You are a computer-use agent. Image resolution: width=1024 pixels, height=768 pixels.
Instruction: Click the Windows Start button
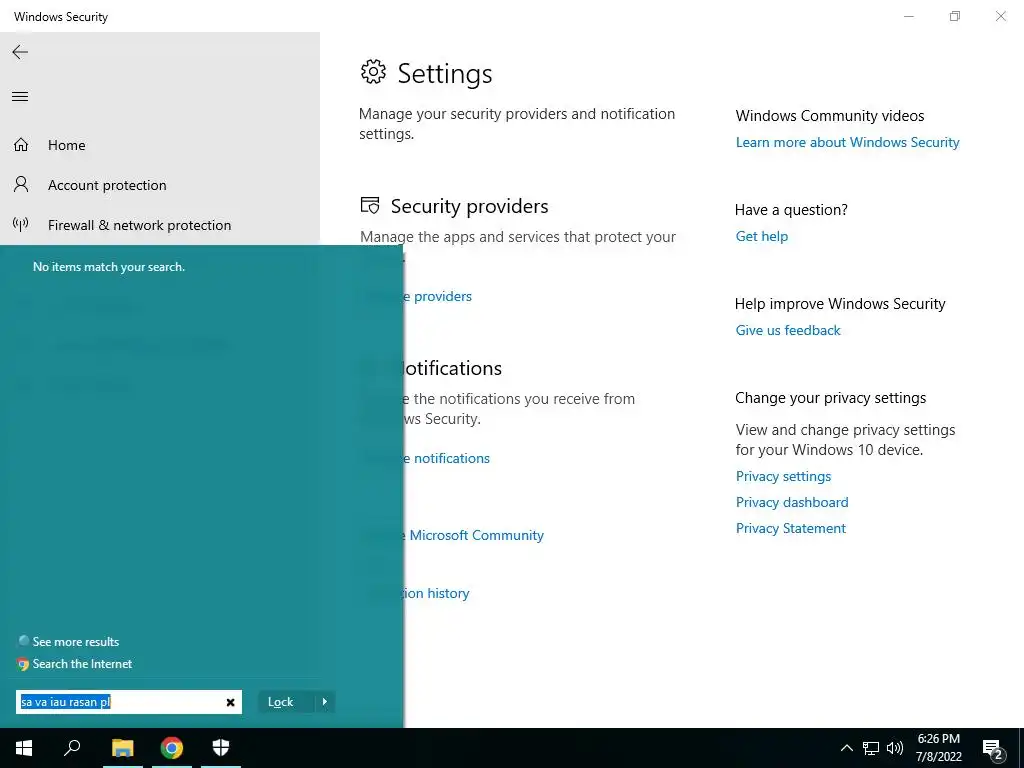[24, 748]
